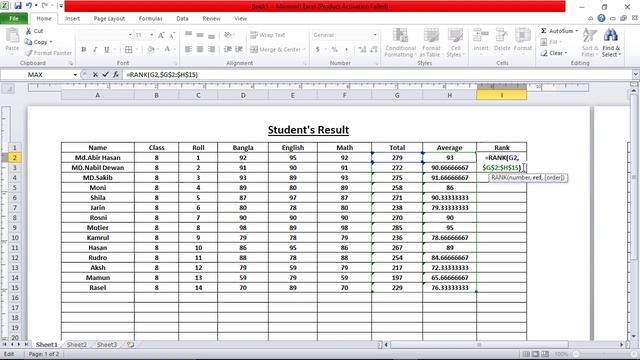Click the Decrease Decimal icon
This screenshot has height=360, width=640.
click(x=374, y=49)
